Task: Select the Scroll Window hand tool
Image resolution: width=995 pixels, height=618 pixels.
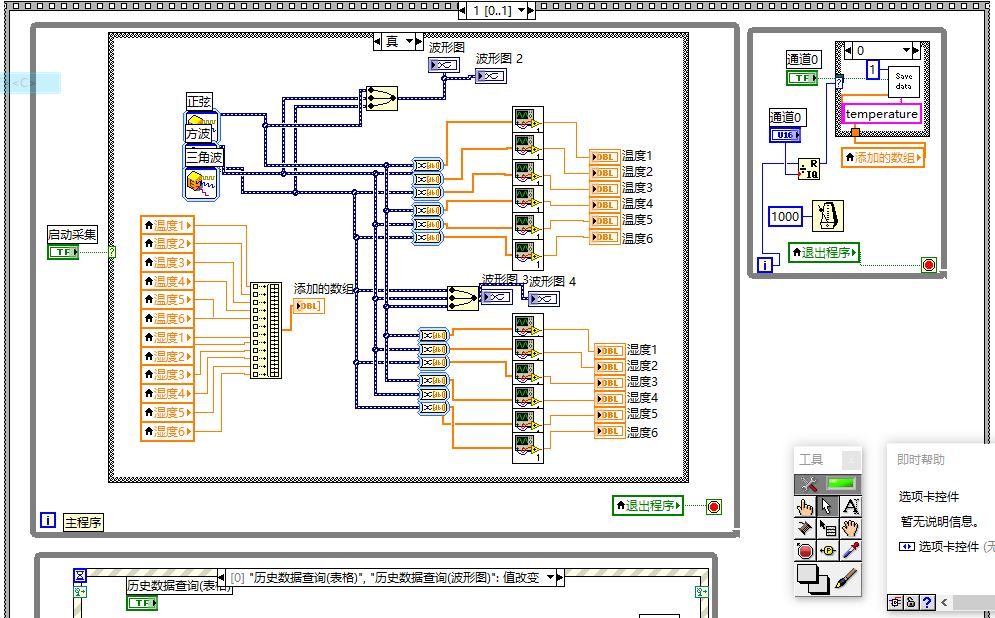Action: [x=850, y=528]
